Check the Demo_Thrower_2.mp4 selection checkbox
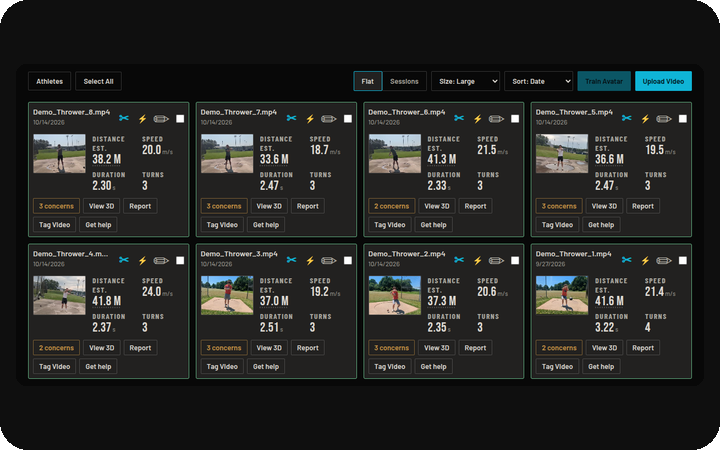720x450 pixels. [515, 261]
